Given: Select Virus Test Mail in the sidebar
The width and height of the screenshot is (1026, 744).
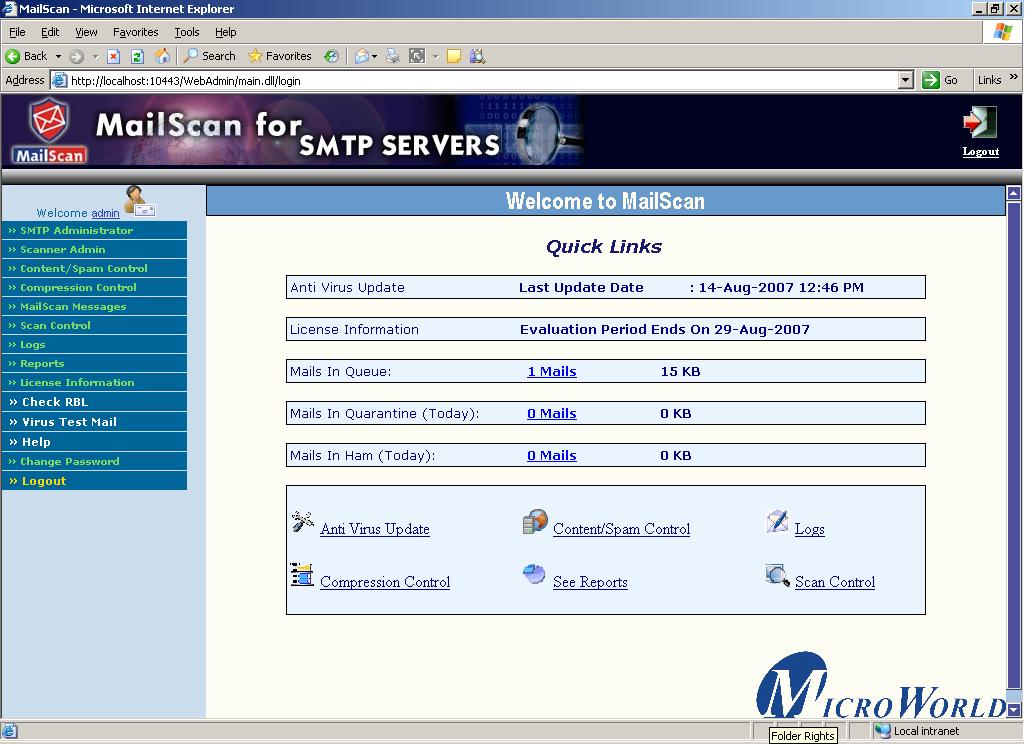Looking at the screenshot, I should [x=95, y=422].
